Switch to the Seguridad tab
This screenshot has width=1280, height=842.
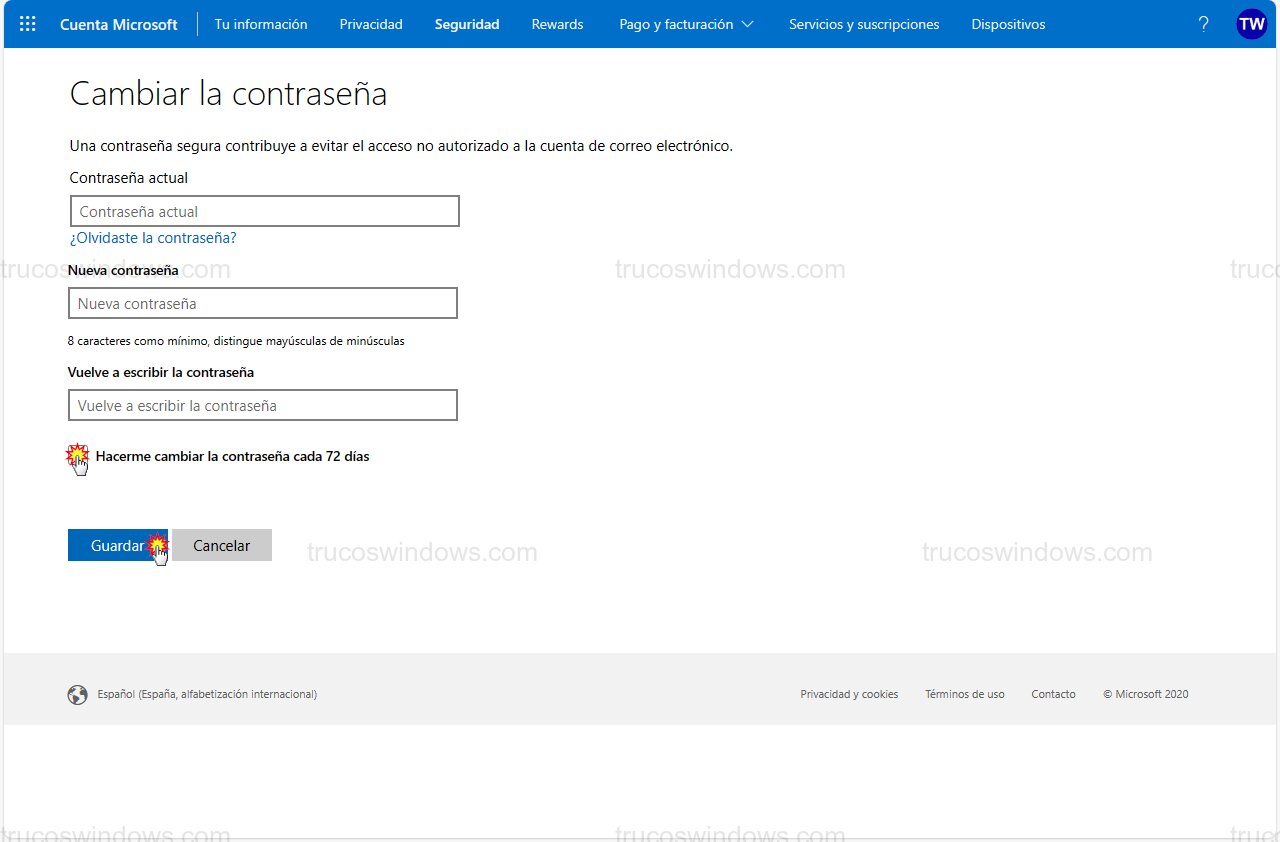(x=466, y=24)
